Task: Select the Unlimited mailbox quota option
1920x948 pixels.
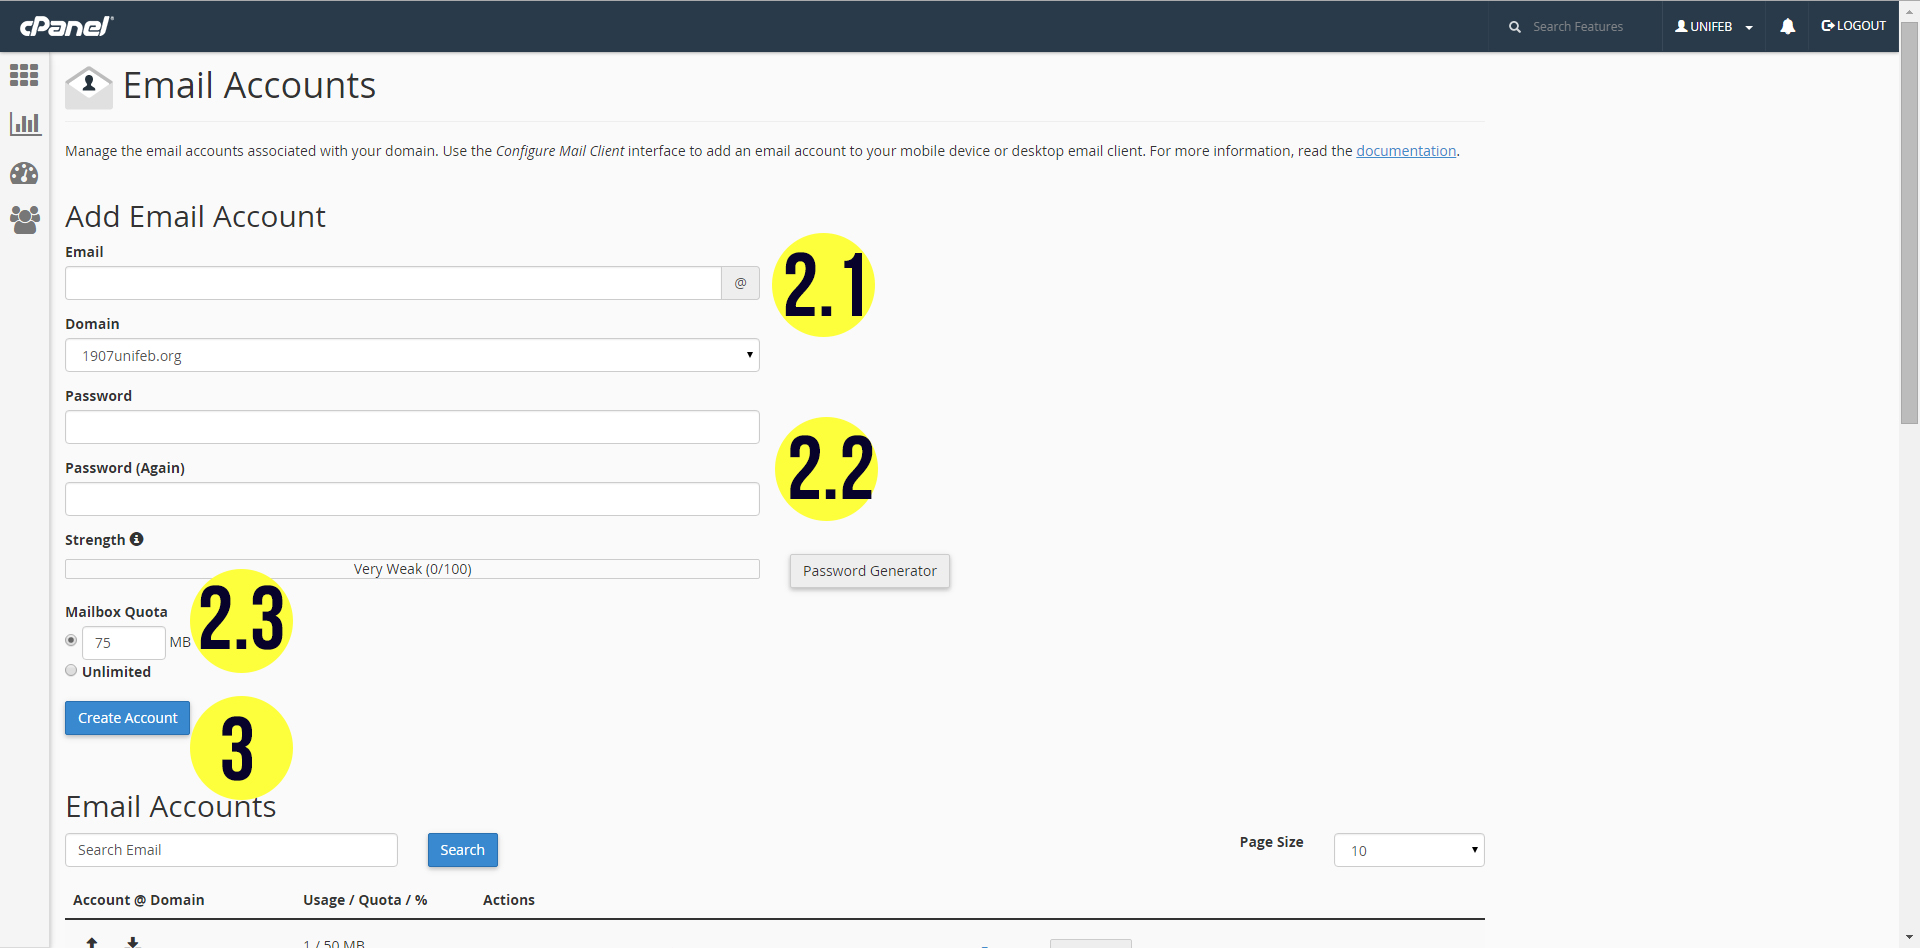Action: coord(71,671)
